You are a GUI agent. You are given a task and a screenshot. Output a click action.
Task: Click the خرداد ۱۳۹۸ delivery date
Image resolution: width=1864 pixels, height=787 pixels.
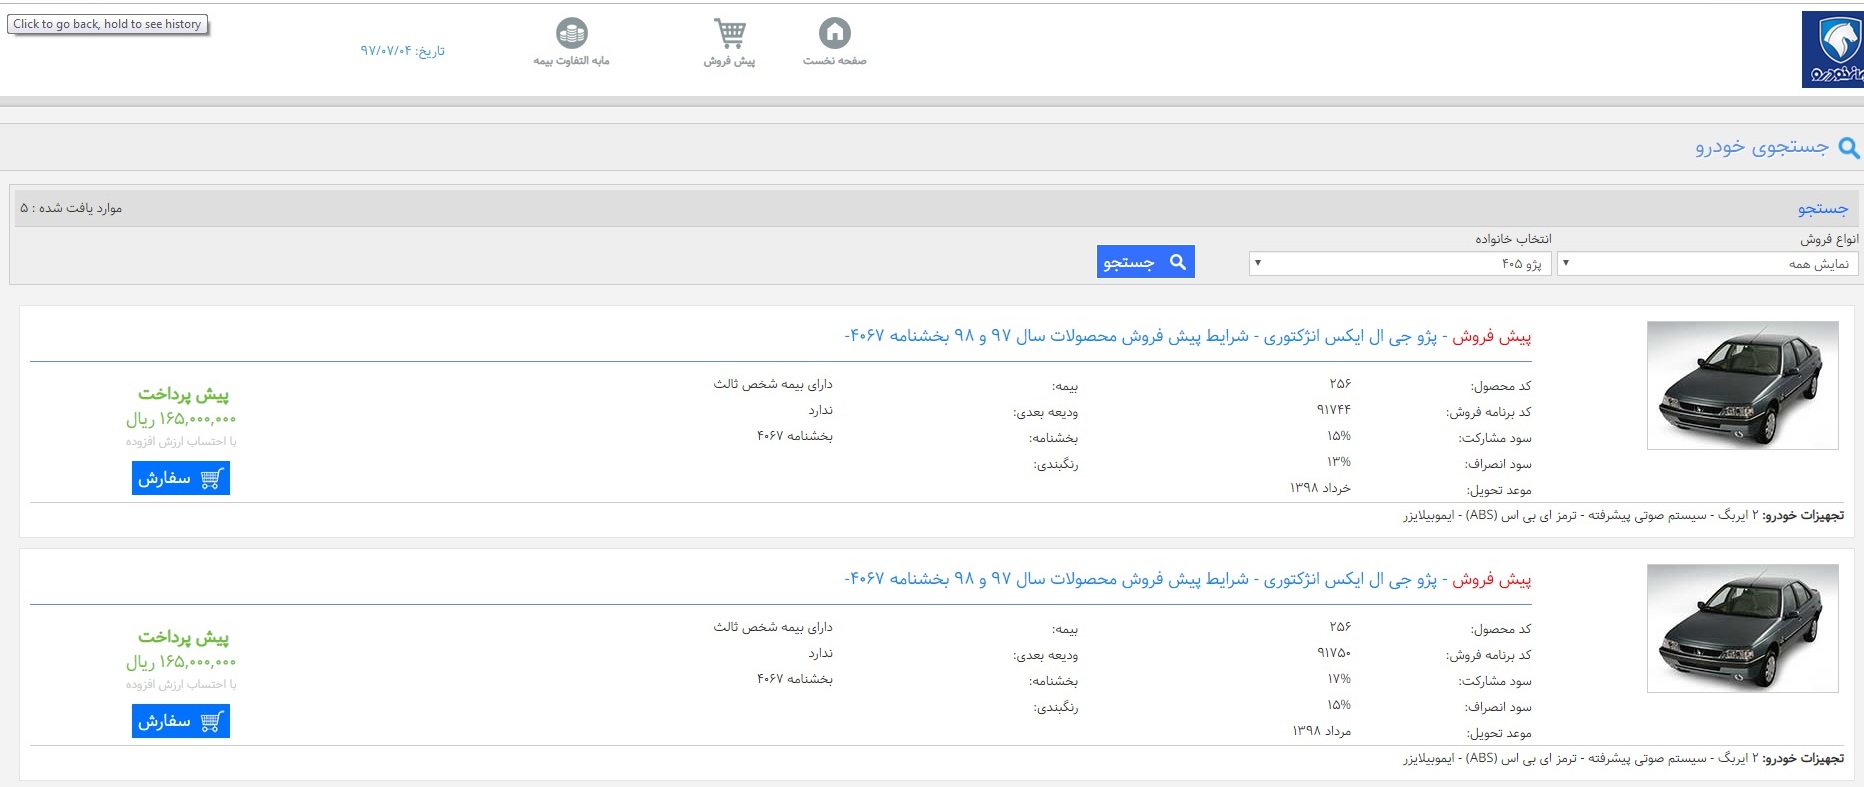click(1320, 488)
